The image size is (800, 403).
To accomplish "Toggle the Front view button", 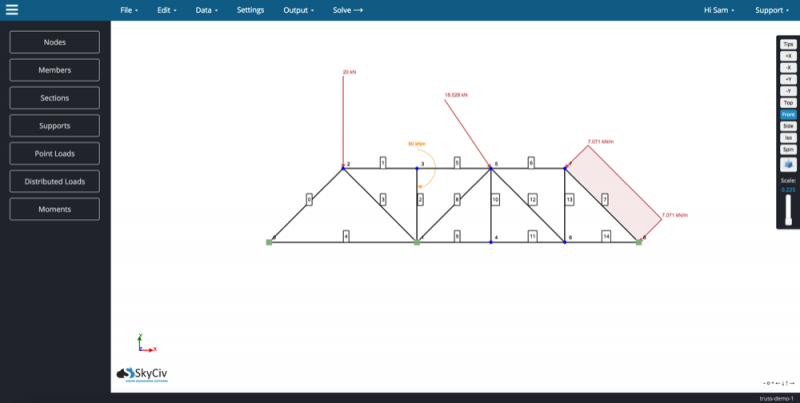I will point(788,115).
